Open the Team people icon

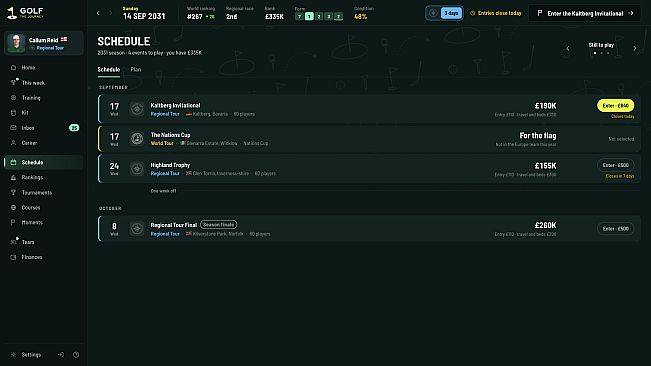tap(13, 242)
